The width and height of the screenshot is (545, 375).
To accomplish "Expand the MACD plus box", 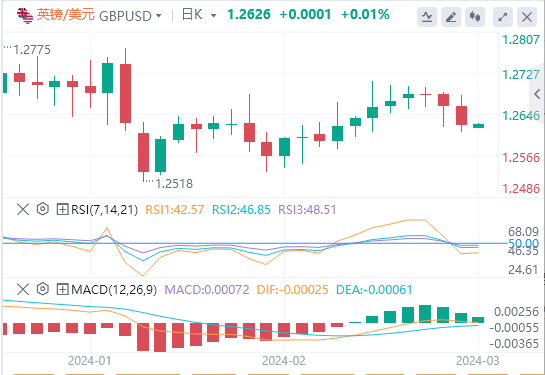I will [63, 289].
